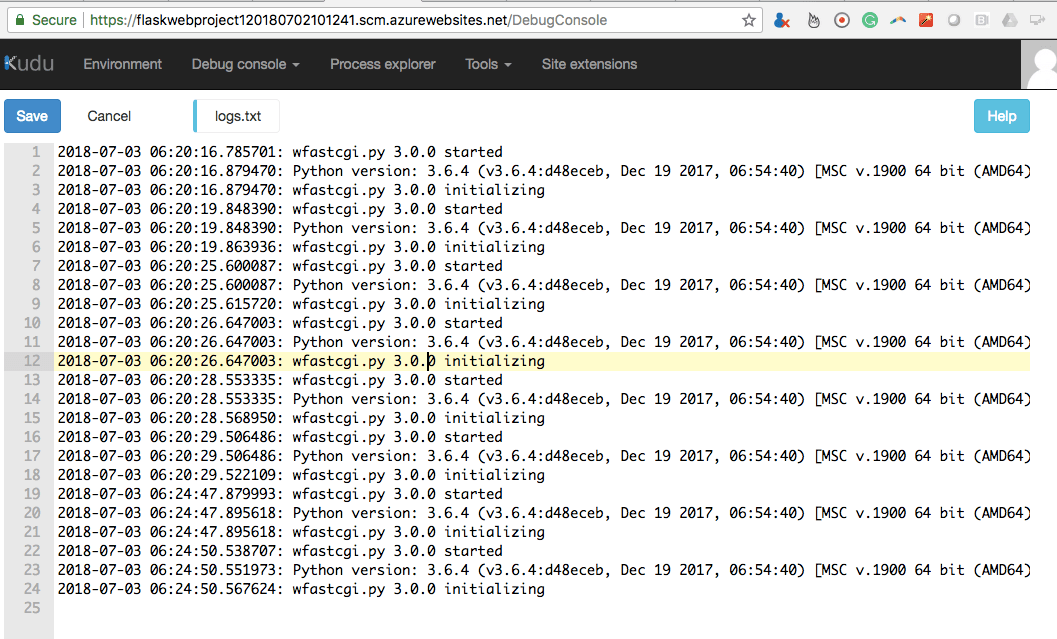Open the Help panel
1057x639 pixels.
point(1001,115)
